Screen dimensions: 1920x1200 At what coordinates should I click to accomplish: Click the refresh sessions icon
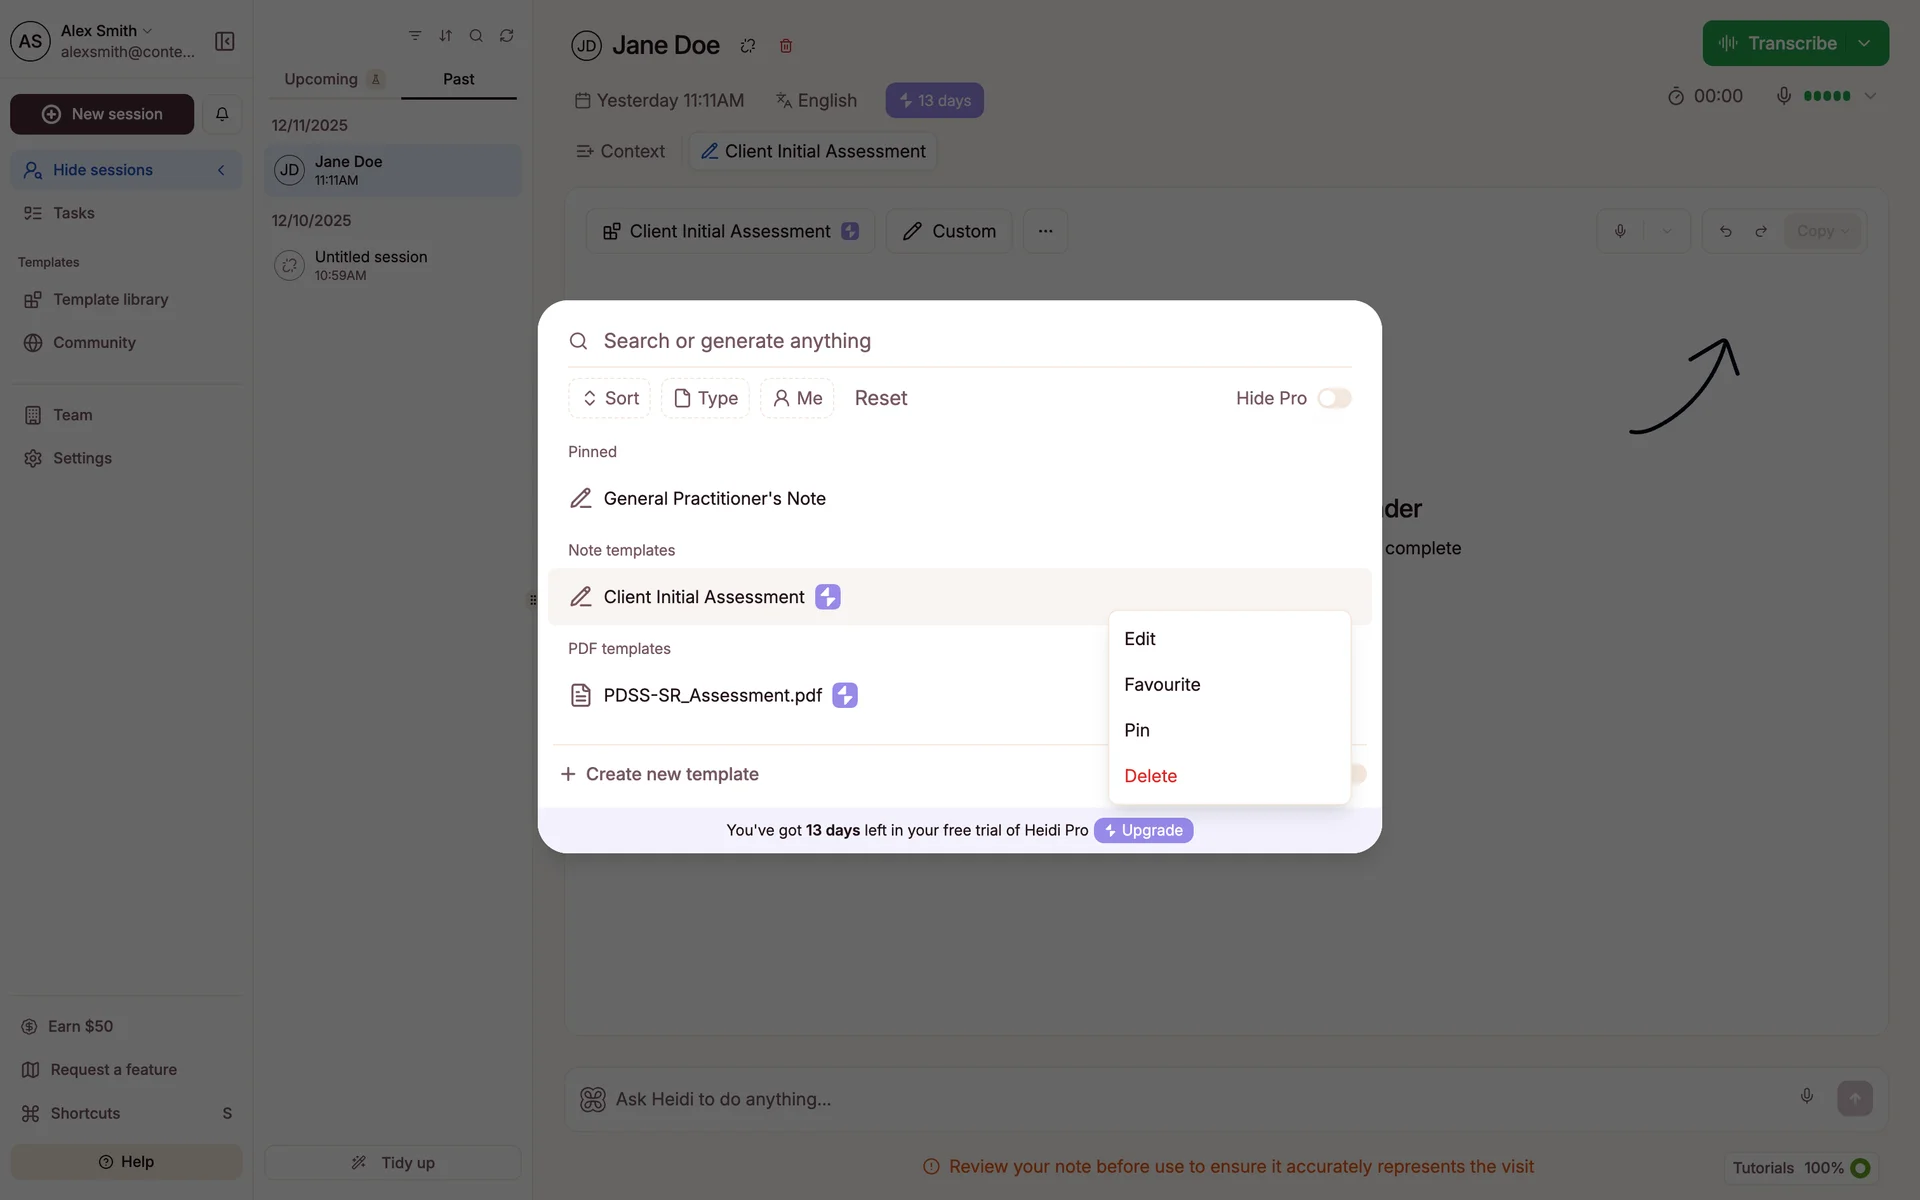point(507,36)
